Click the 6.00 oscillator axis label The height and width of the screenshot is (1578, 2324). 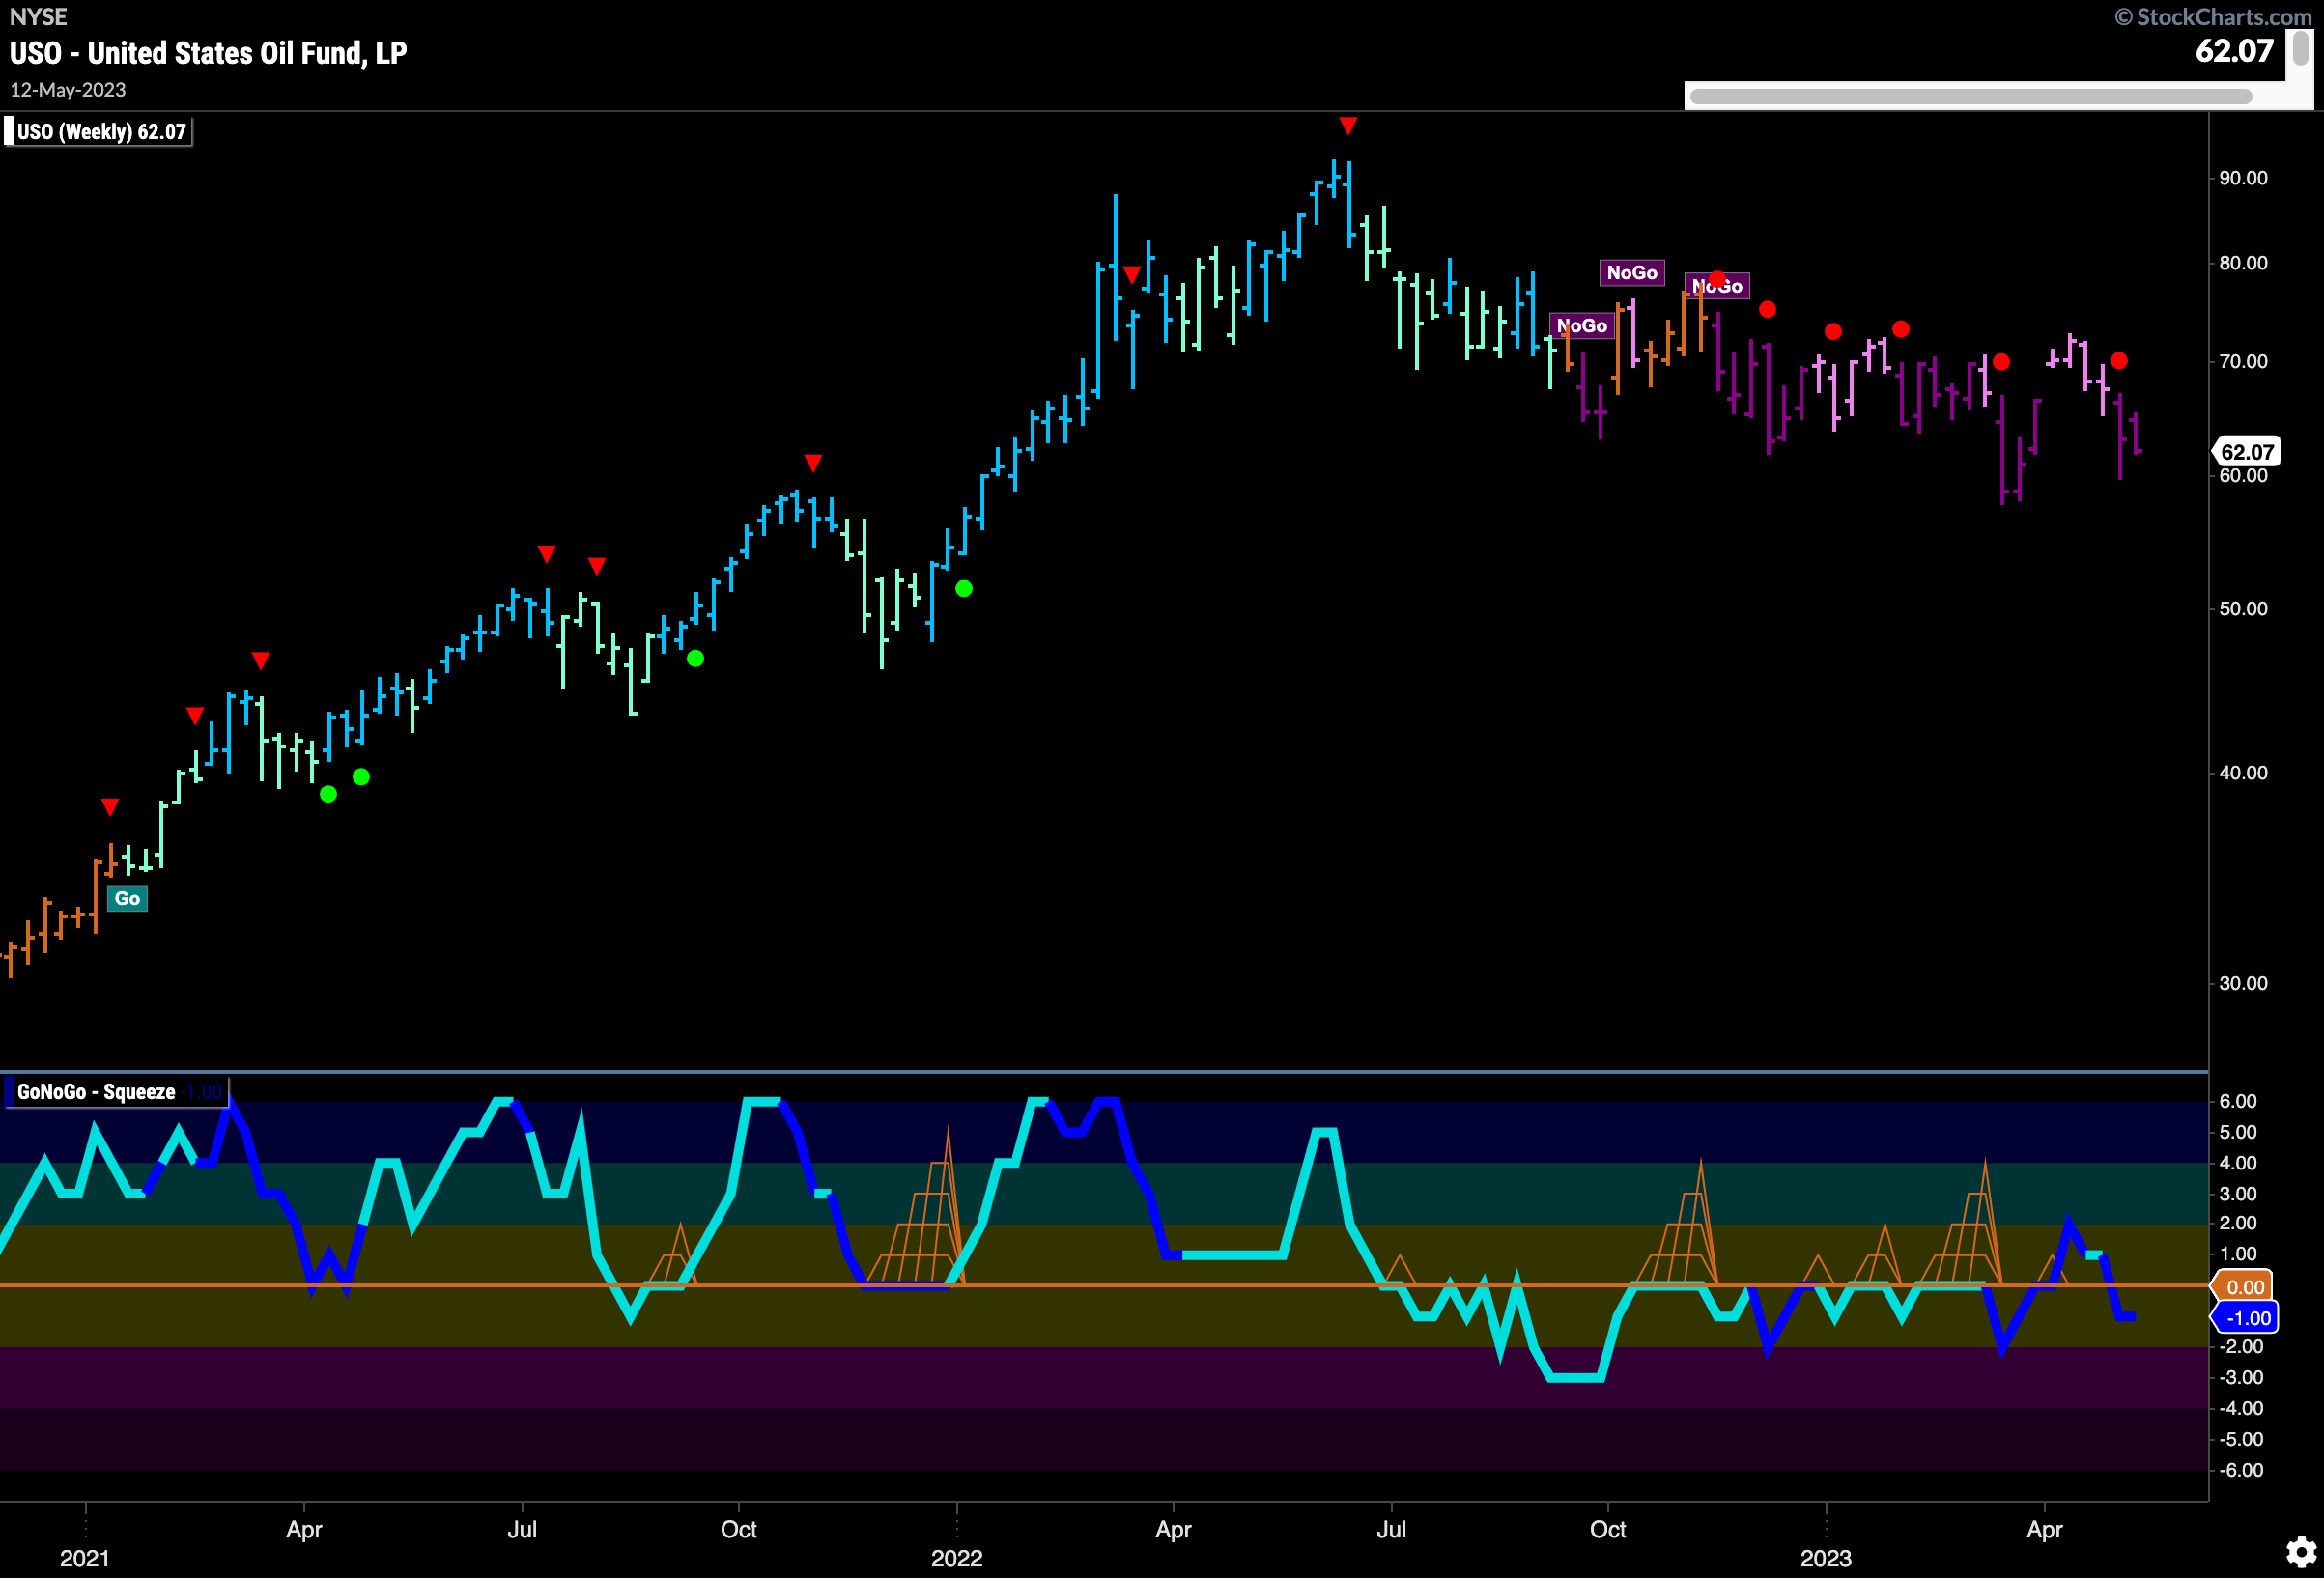pyautogui.click(x=2238, y=1101)
